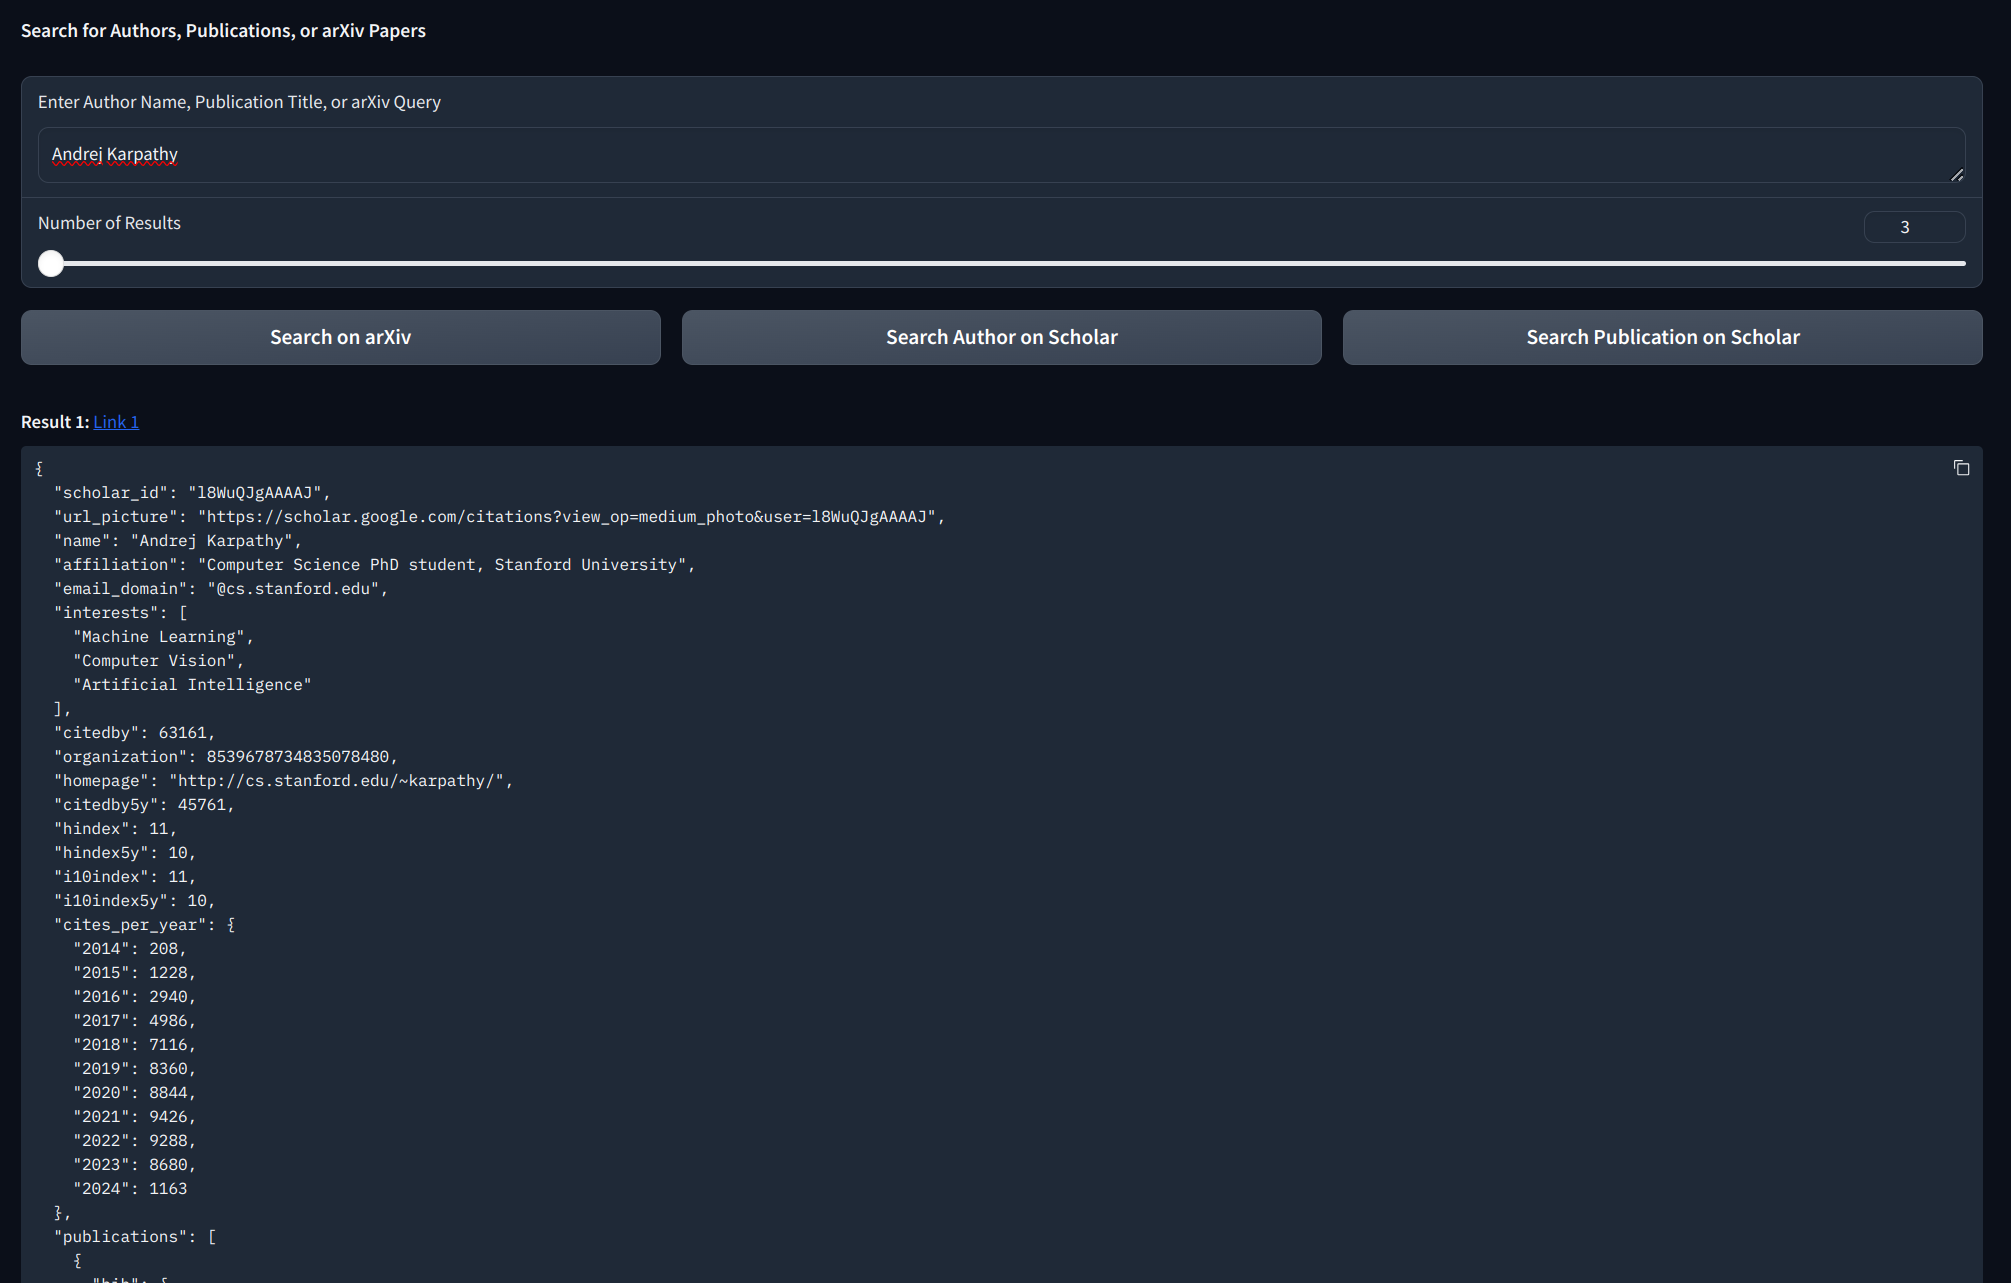Click the "Number of Results" label text
2011x1283 pixels.
(109, 223)
